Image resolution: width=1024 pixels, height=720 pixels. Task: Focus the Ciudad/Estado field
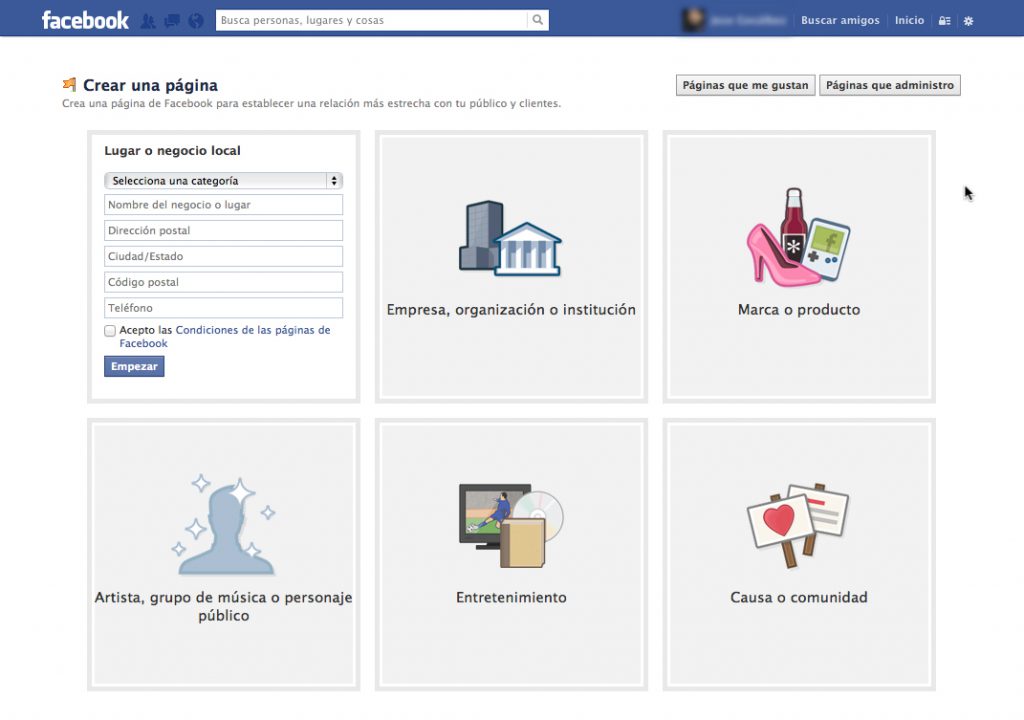223,256
